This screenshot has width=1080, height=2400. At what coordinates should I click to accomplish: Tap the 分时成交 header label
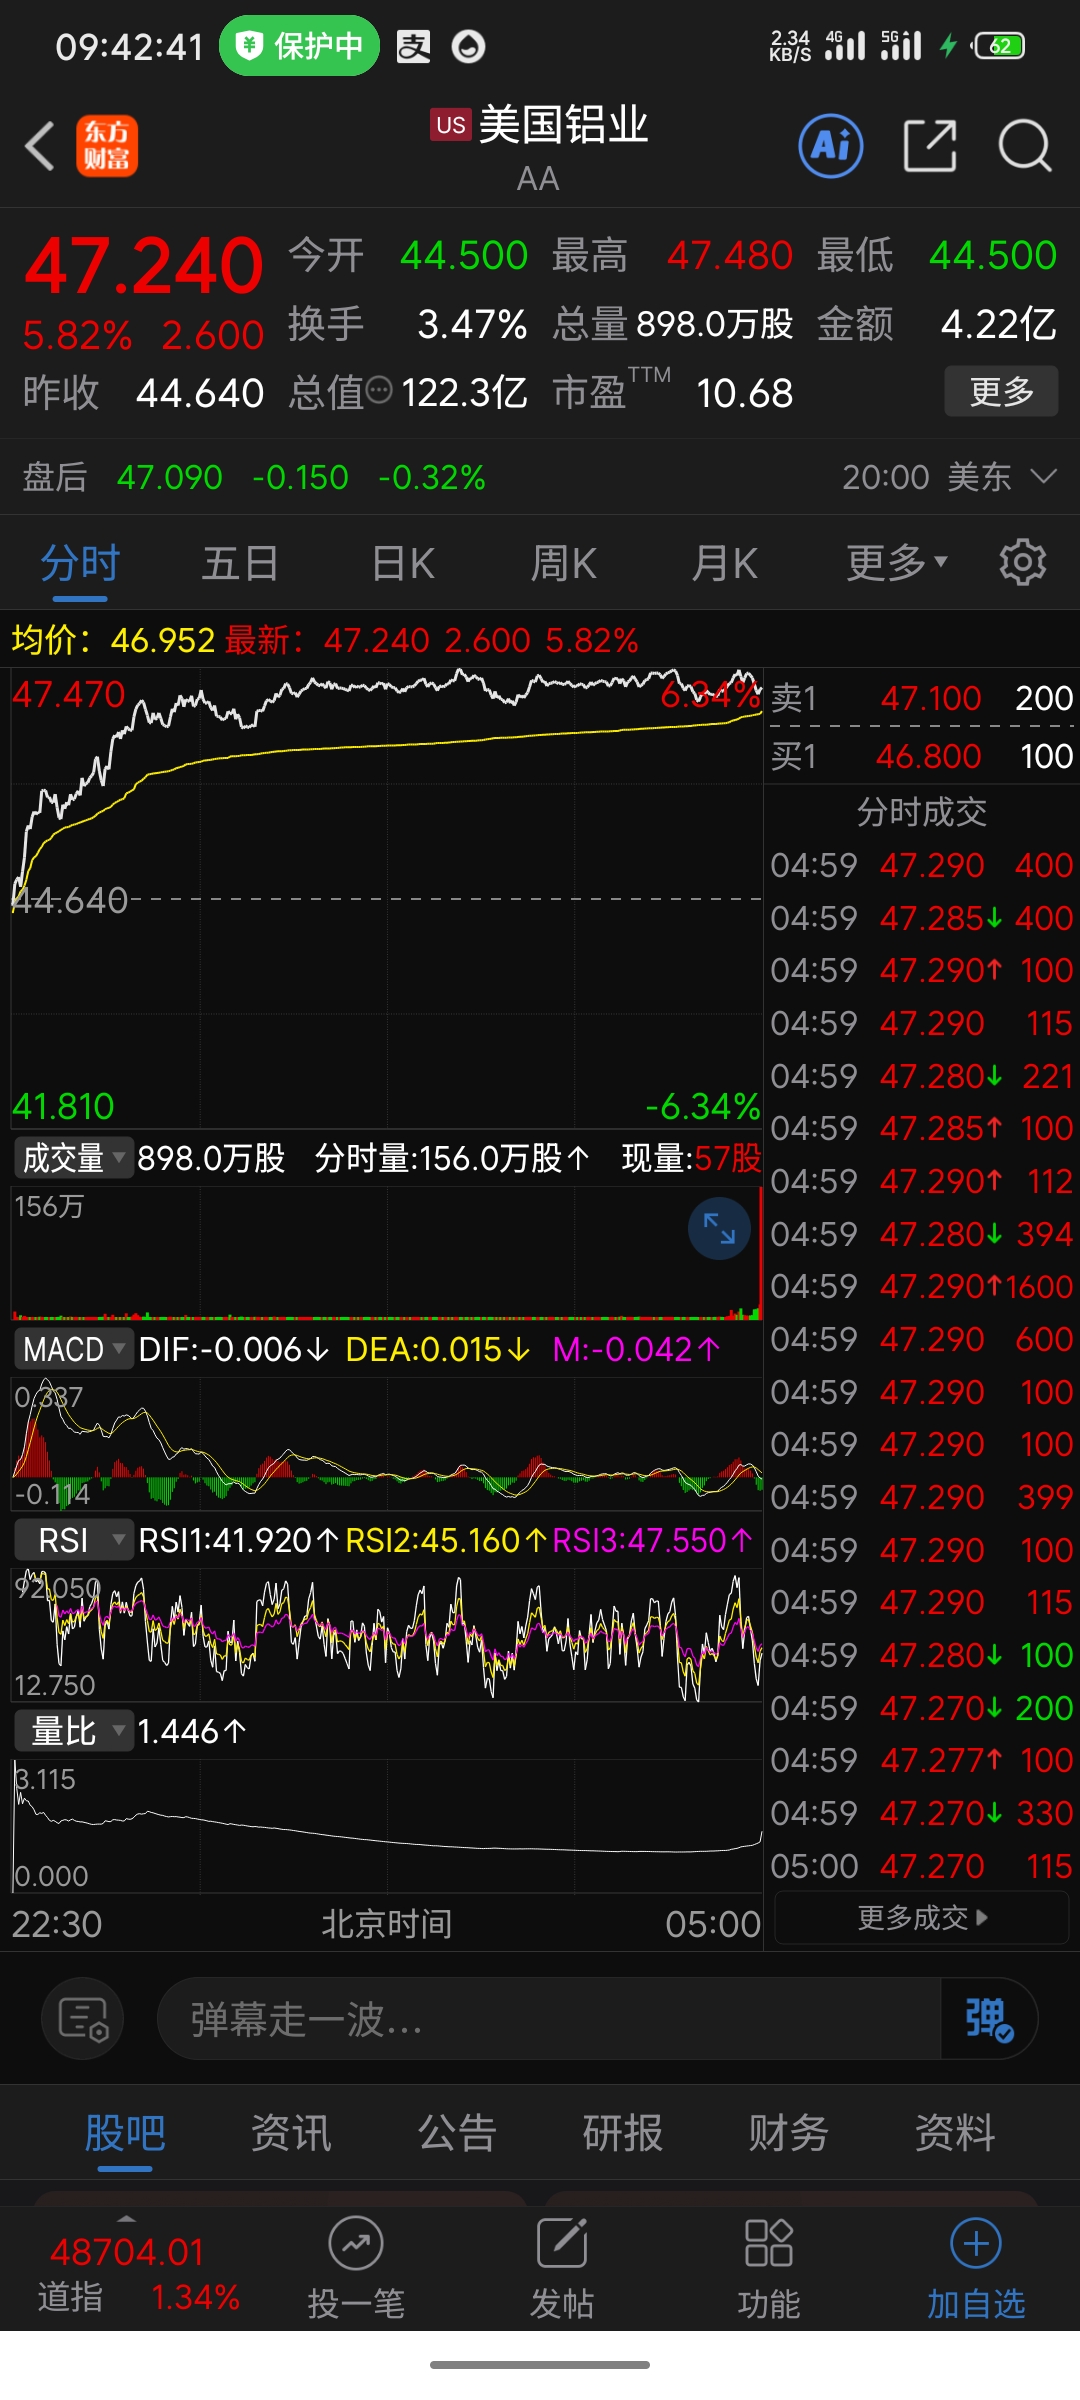click(922, 812)
